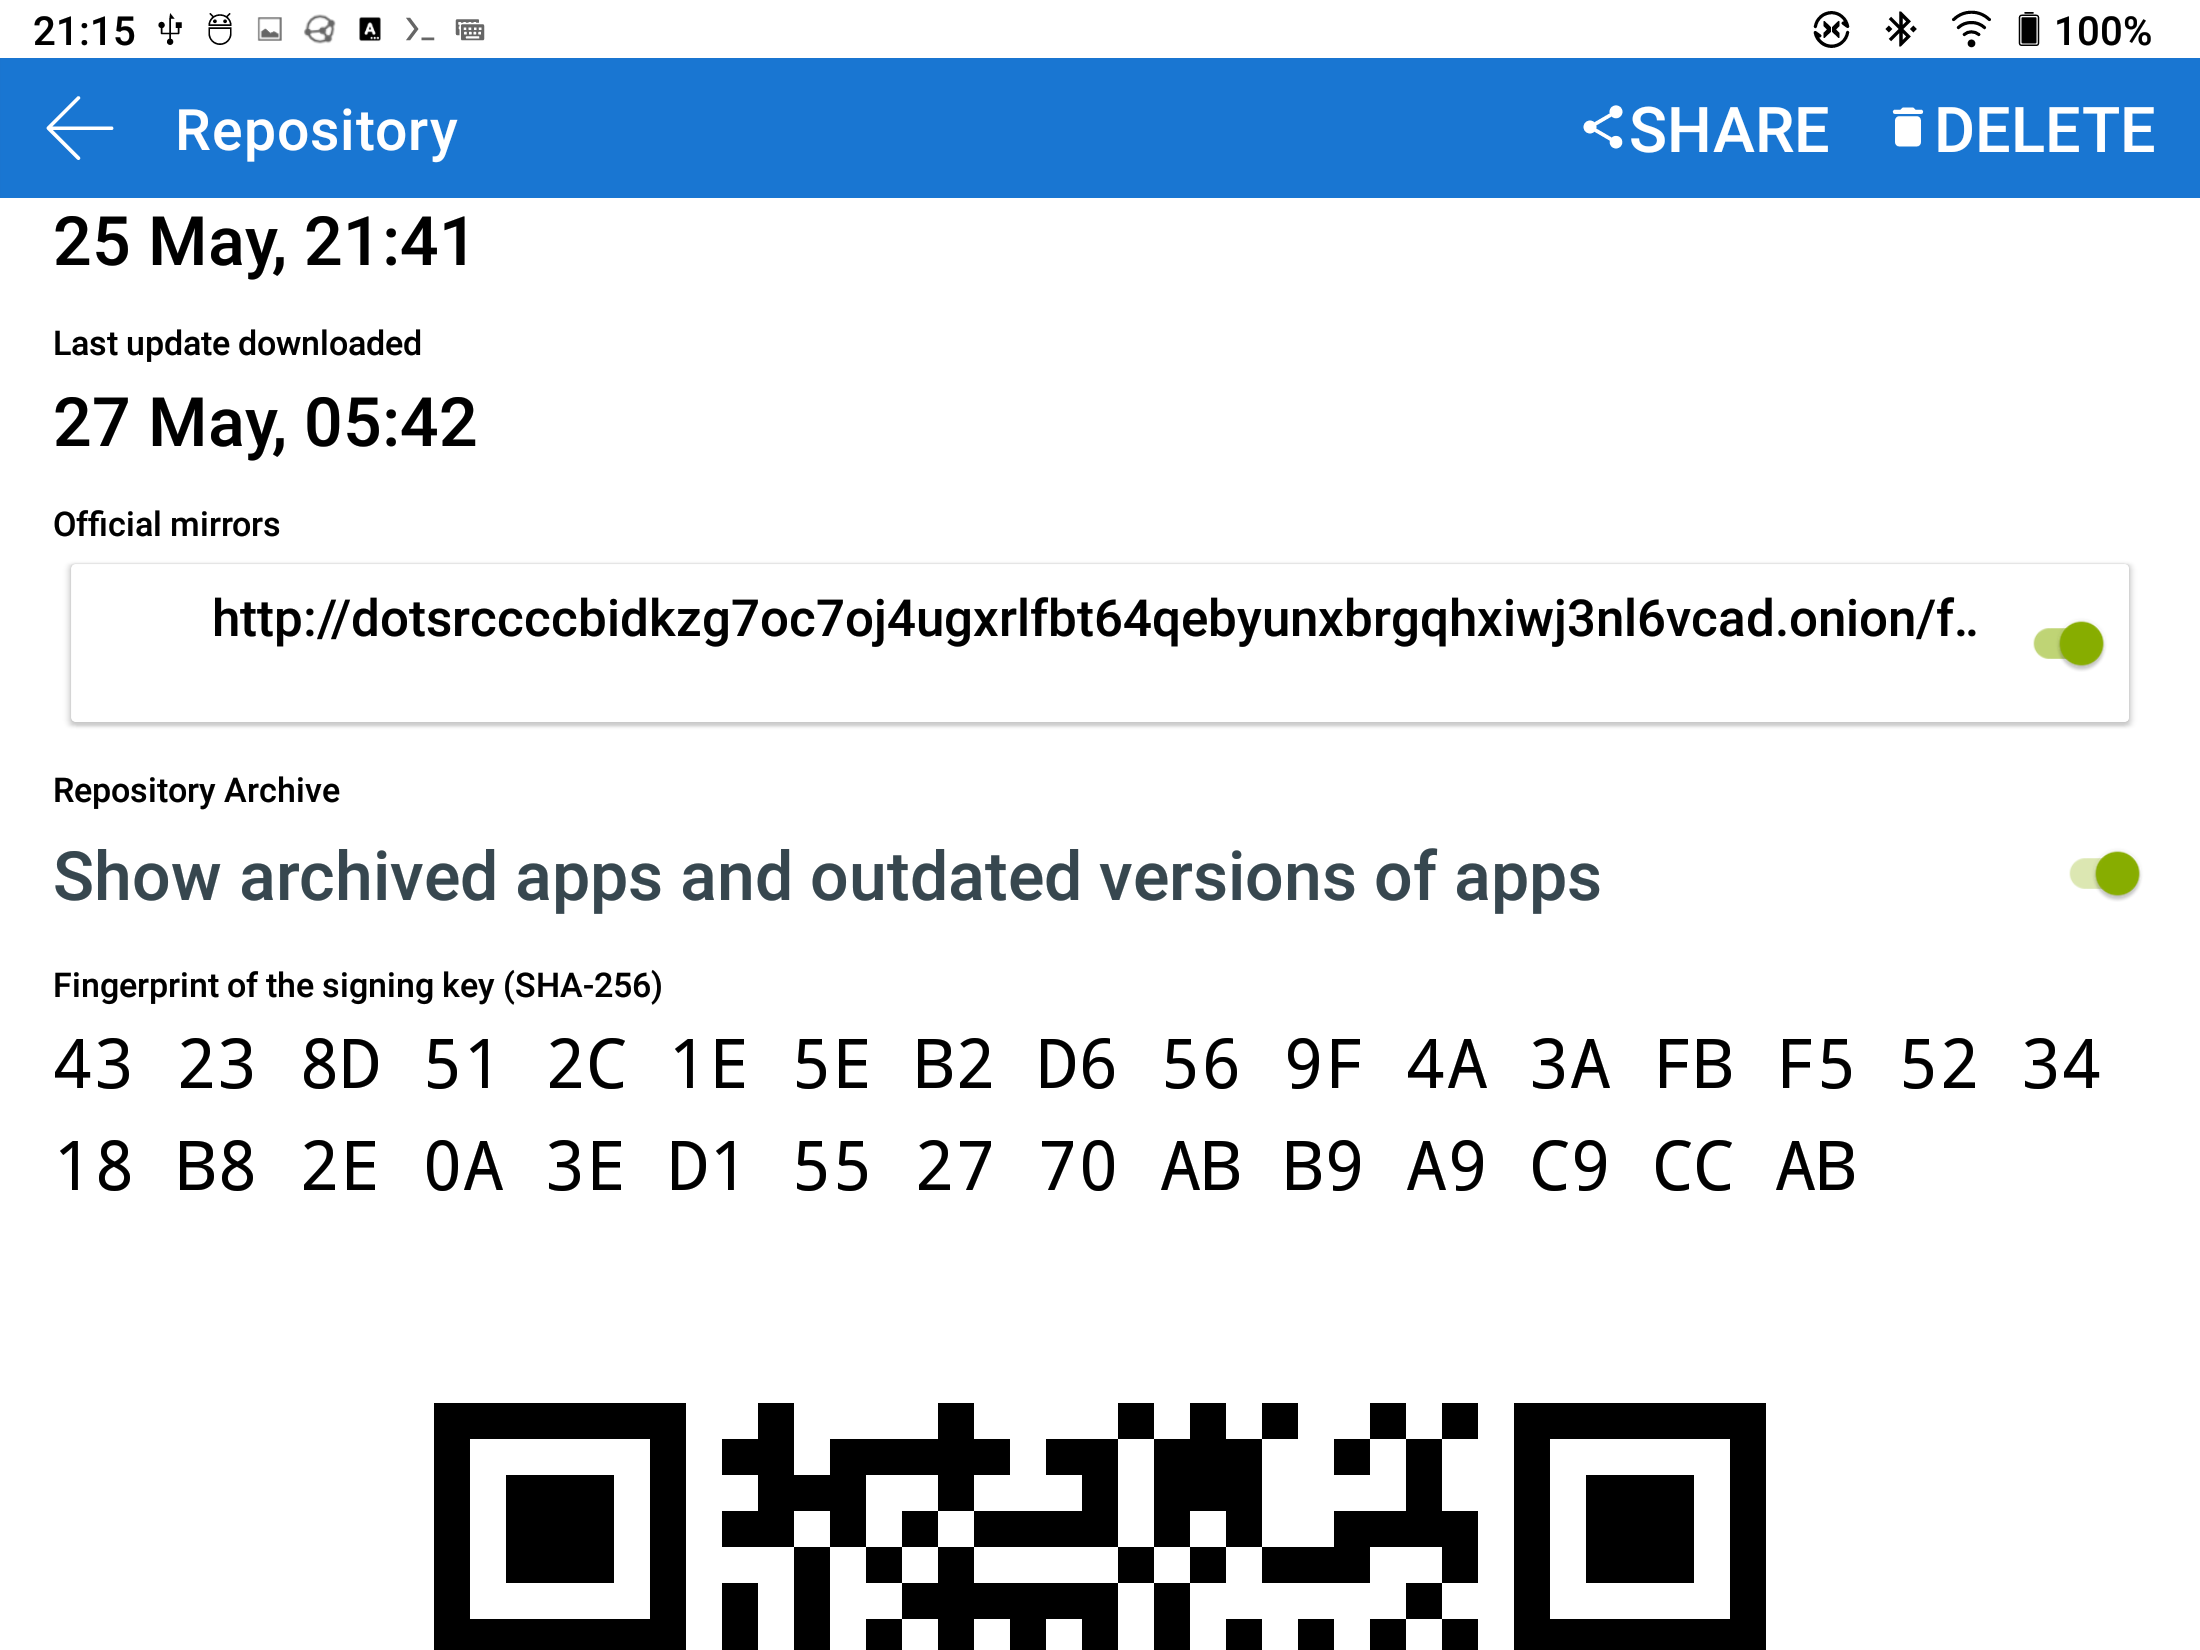Tap the back arrow icon
The image size is (2200, 1650).
pyautogui.click(x=80, y=129)
